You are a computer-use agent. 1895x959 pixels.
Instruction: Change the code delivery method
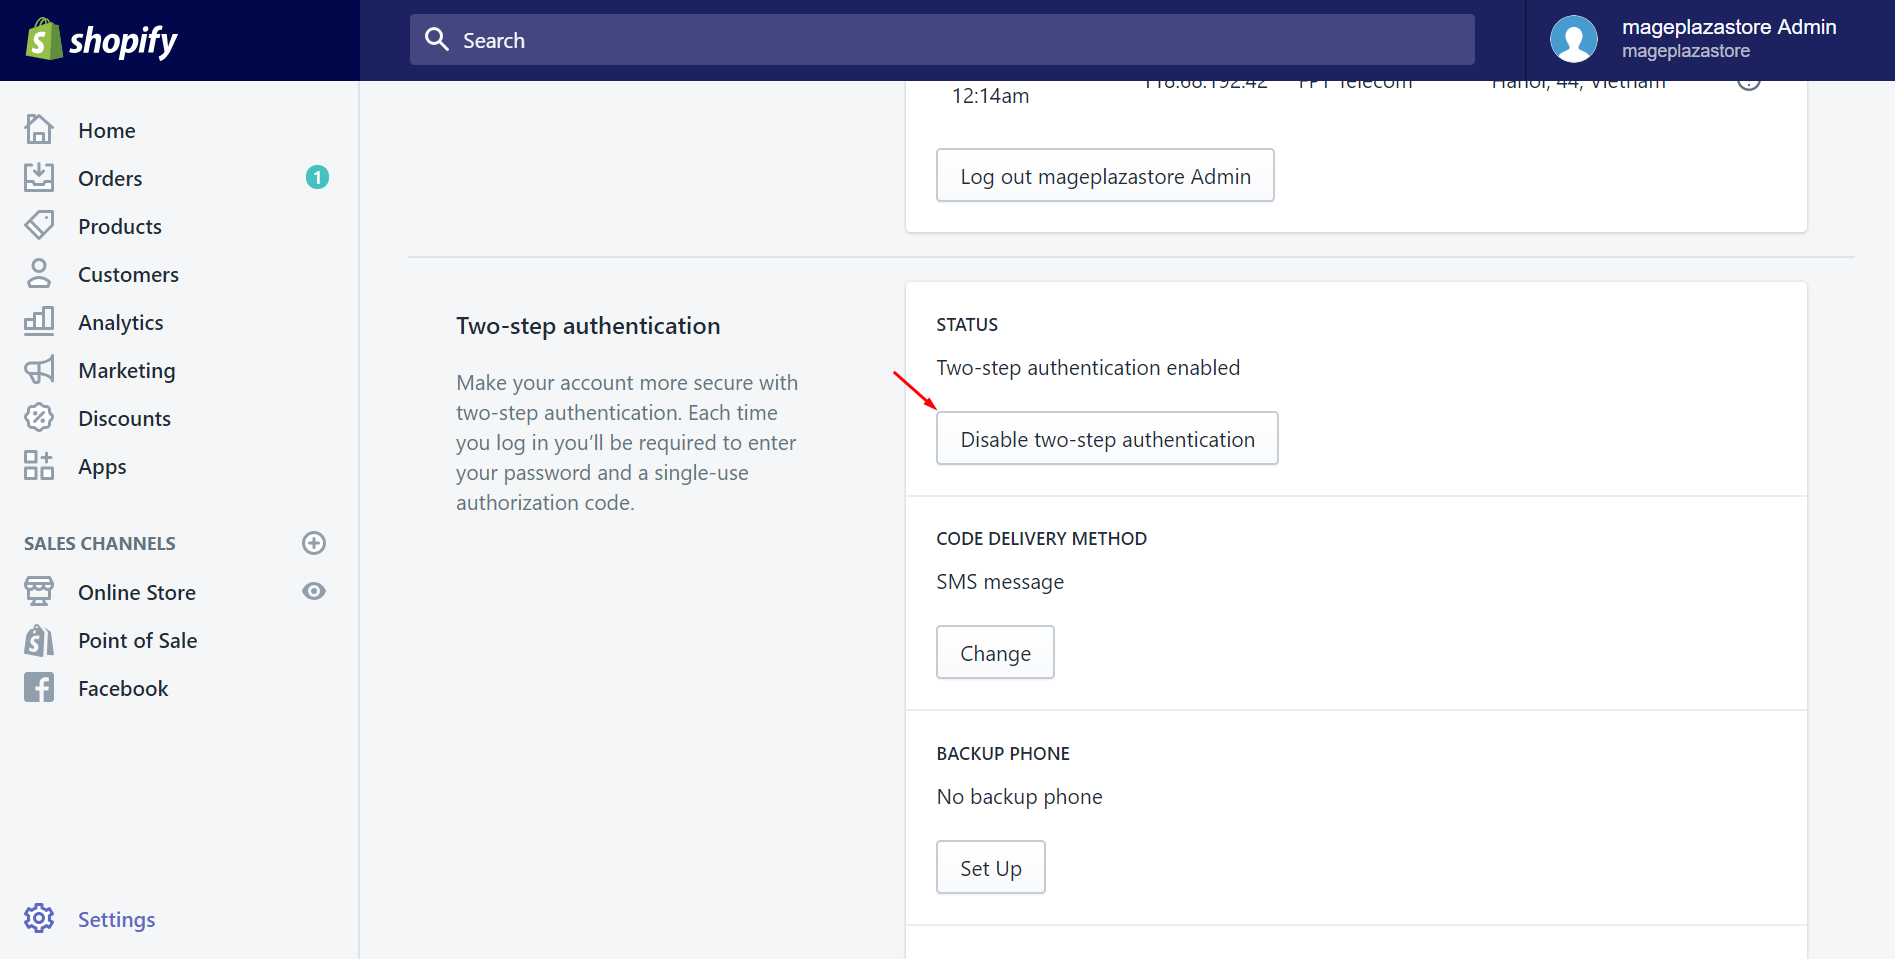pyautogui.click(x=995, y=652)
